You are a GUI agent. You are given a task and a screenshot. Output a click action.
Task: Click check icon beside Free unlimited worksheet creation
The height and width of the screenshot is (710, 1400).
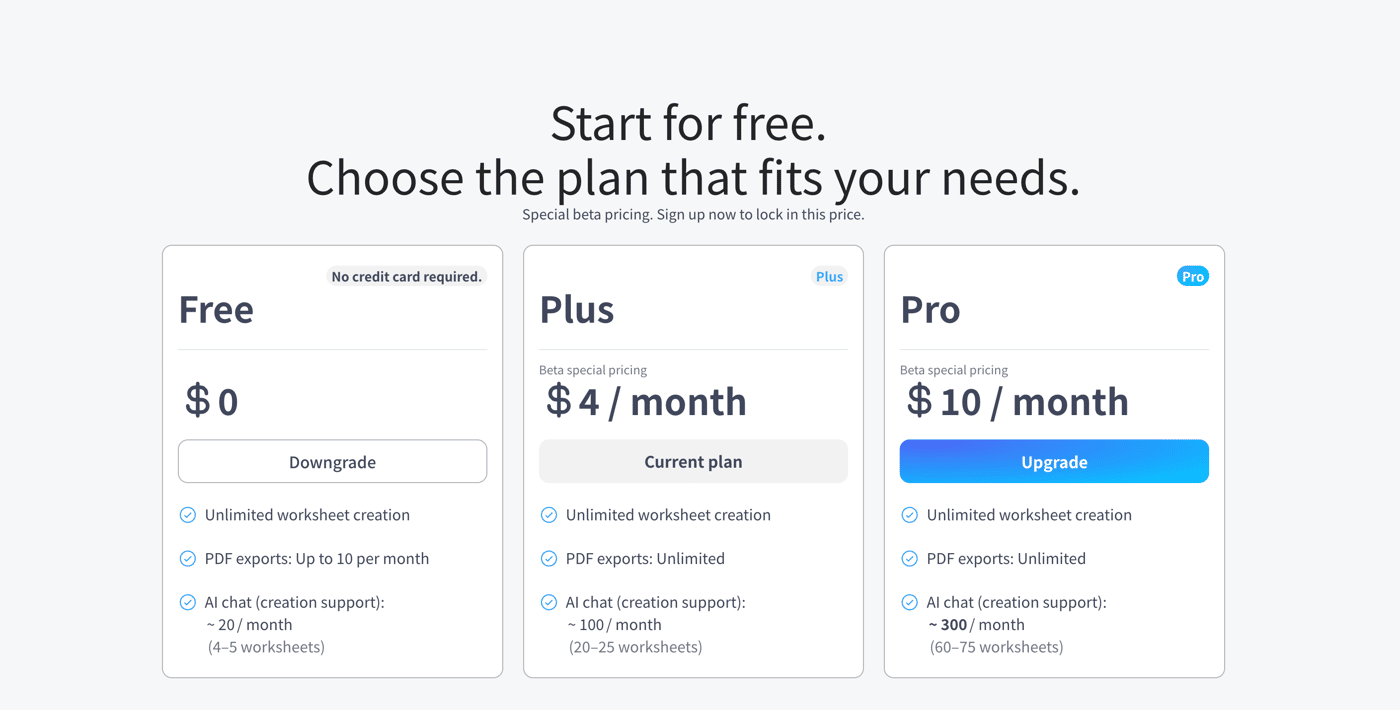click(x=187, y=515)
